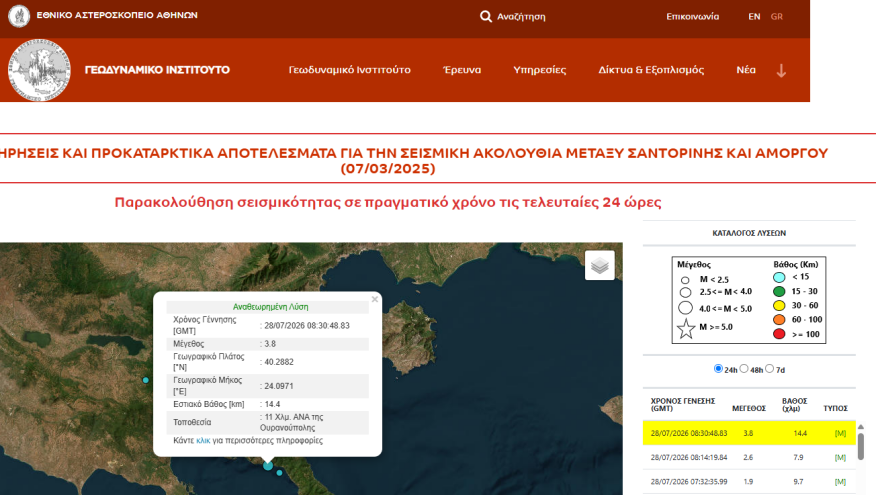Open the Υπηρεσίες menu
Image resolution: width=880 pixels, height=495 pixels.
(x=539, y=70)
